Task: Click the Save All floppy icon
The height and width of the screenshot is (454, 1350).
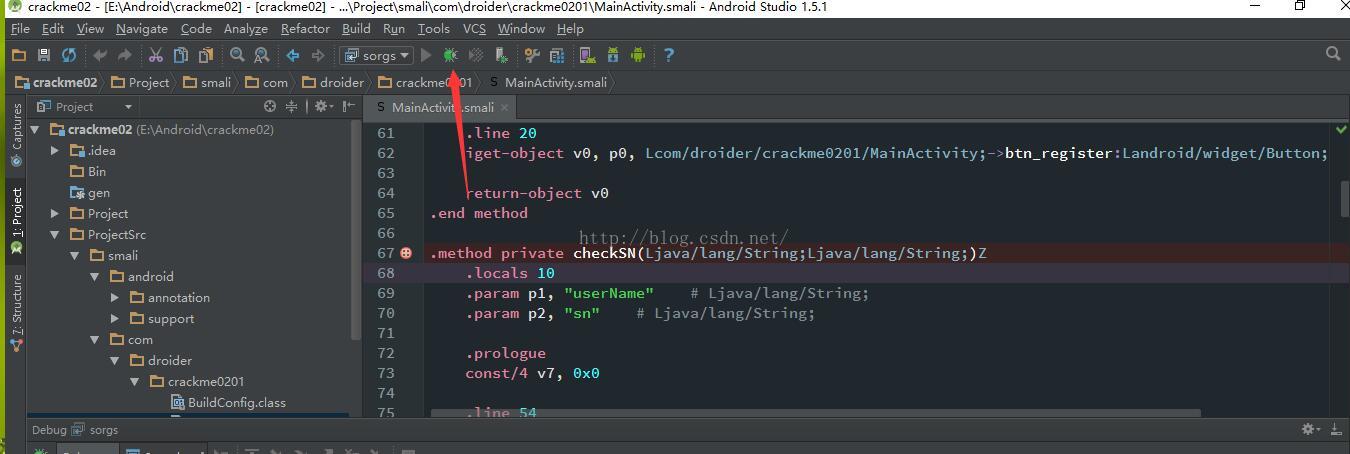Action: coord(44,55)
